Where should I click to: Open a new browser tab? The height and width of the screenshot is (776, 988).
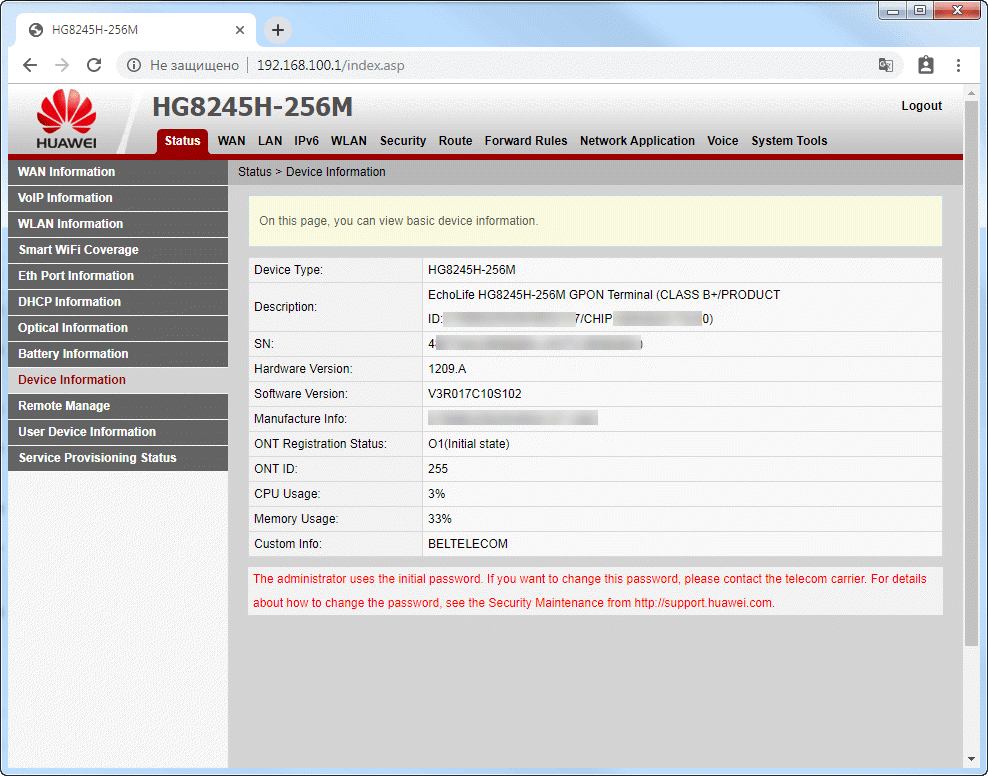pyautogui.click(x=278, y=30)
